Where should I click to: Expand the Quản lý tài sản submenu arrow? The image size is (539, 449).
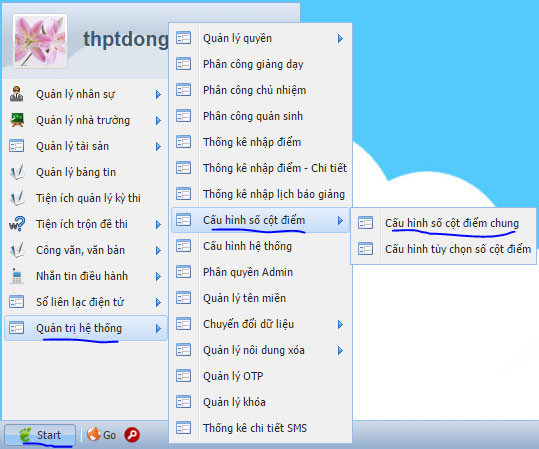pyautogui.click(x=158, y=146)
